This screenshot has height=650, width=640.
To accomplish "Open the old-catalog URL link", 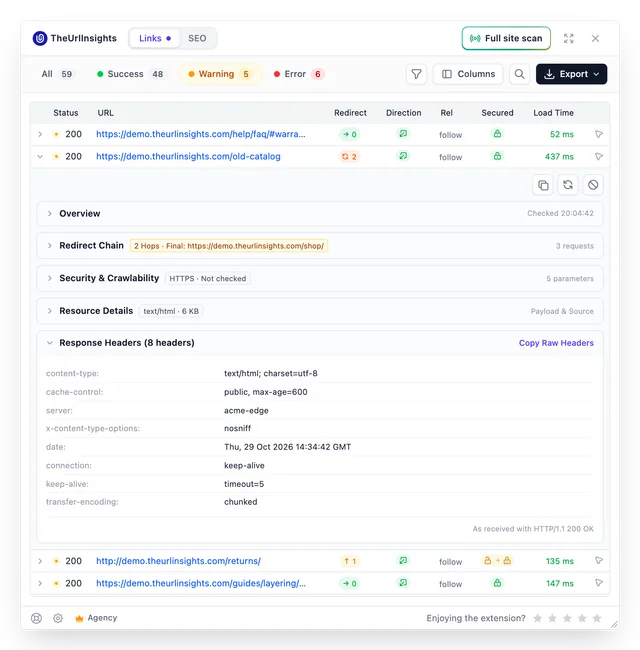I will (188, 157).
